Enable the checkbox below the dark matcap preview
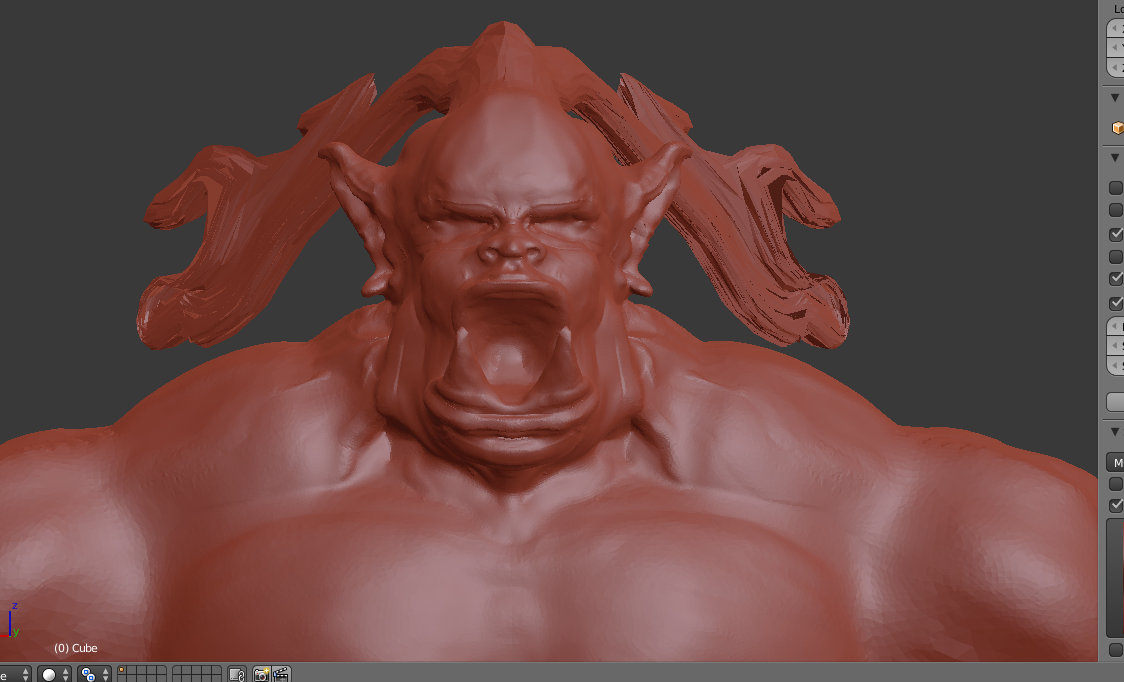This screenshot has width=1124, height=682. point(1116,650)
